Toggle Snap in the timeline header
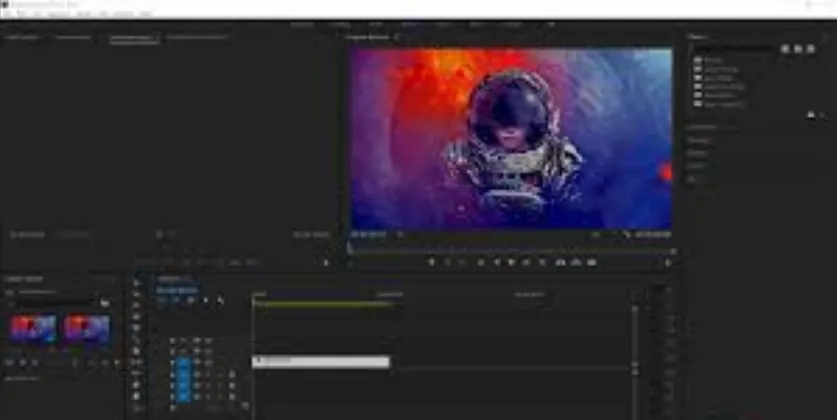 point(176,300)
